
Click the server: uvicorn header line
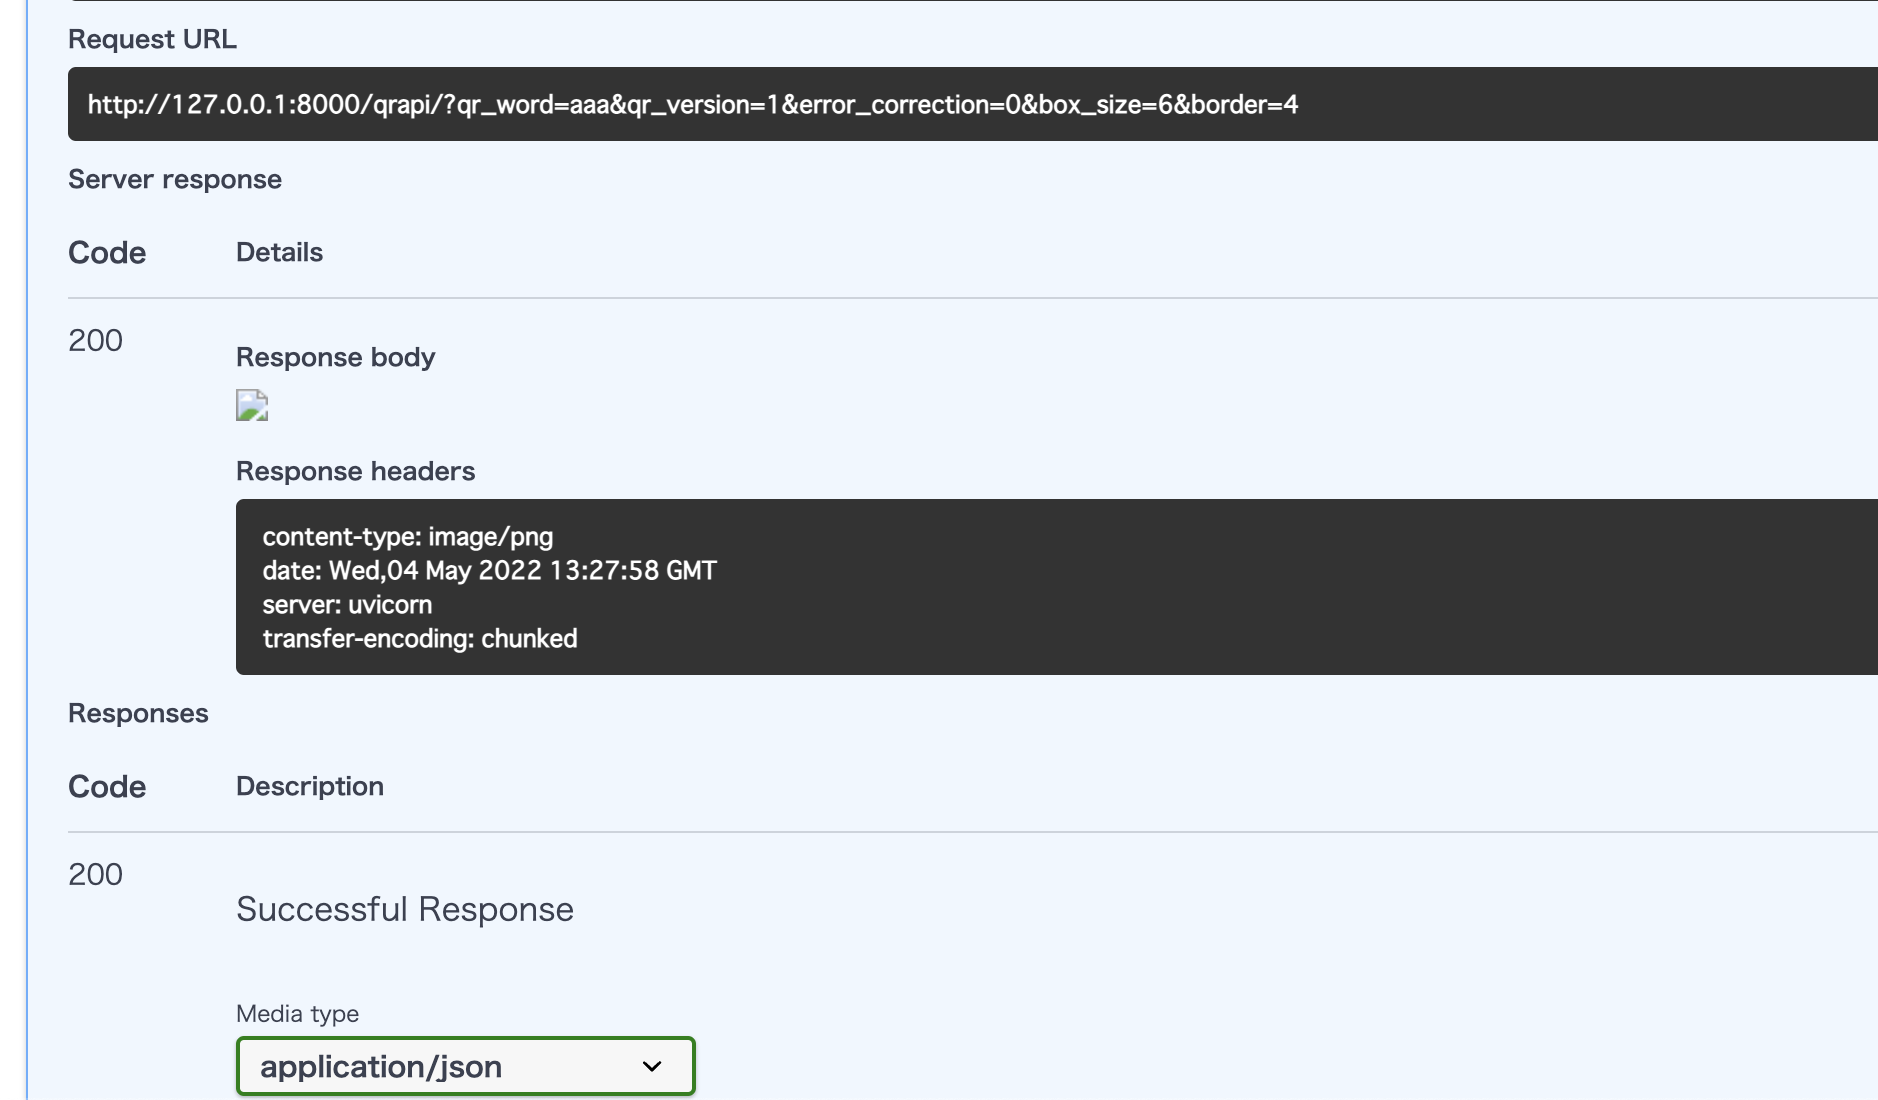pos(347,605)
